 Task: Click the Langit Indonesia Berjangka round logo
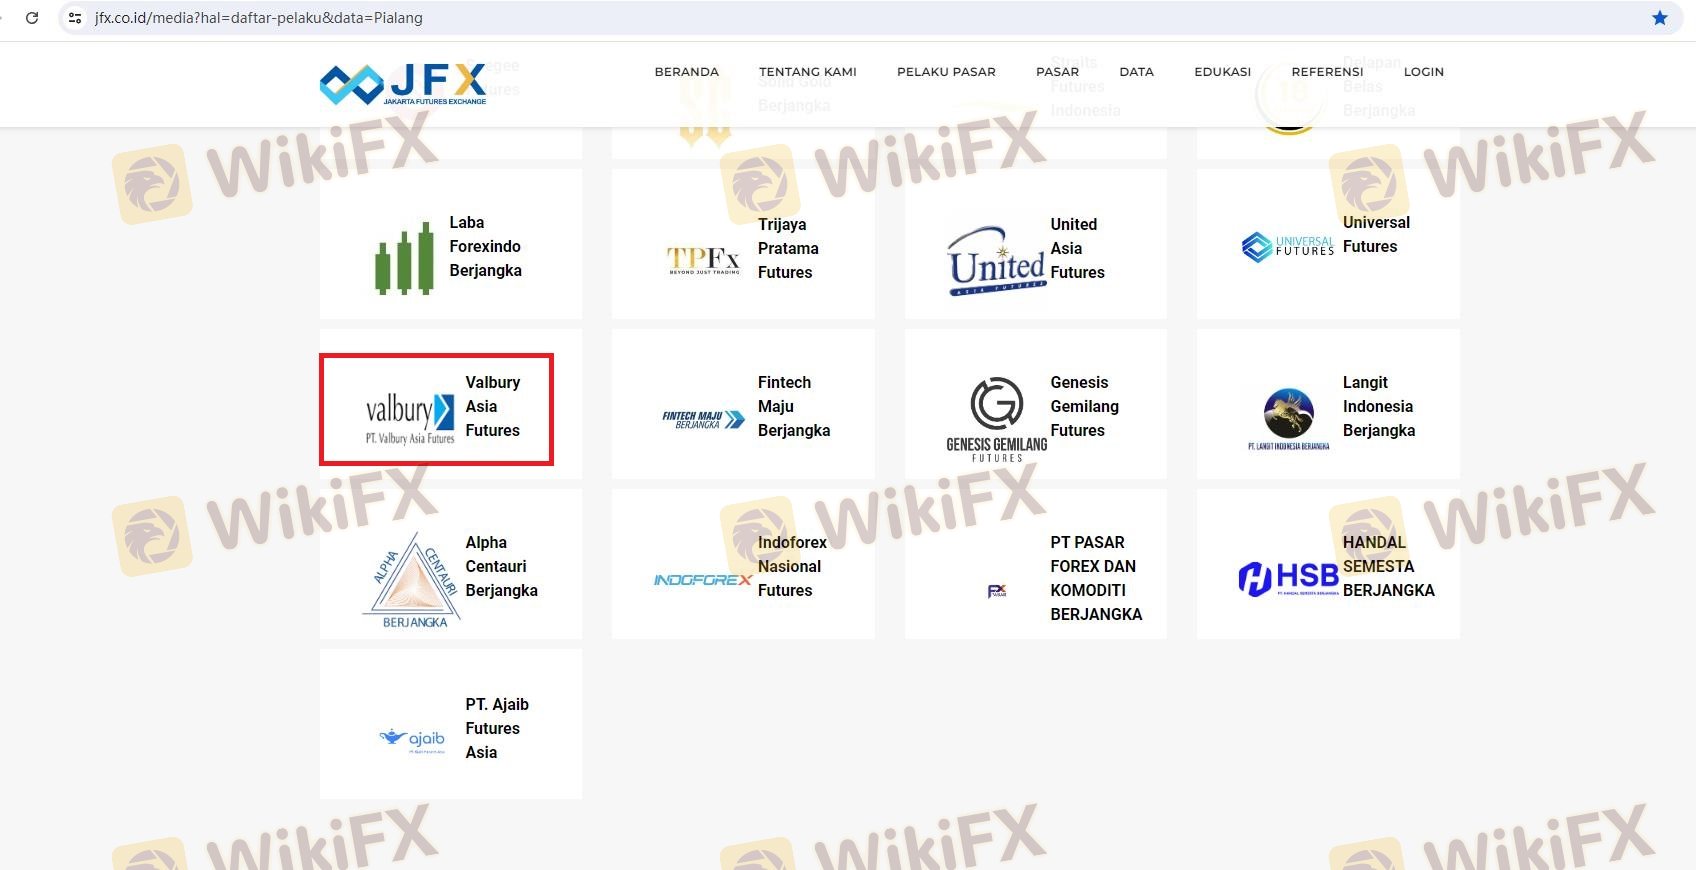[x=1289, y=419]
